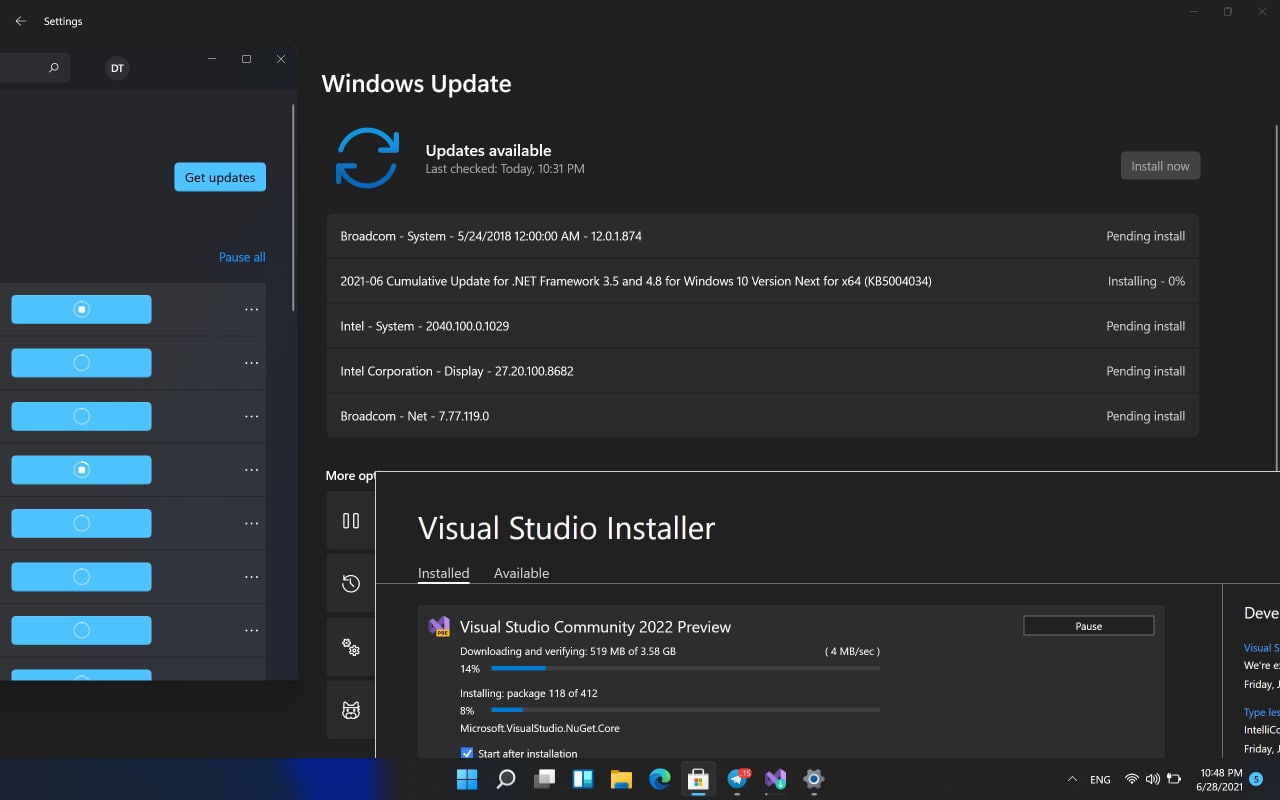Click Last checked: Today, 10:31 PM text
Viewport: 1280px width, 800px height.
click(x=505, y=169)
